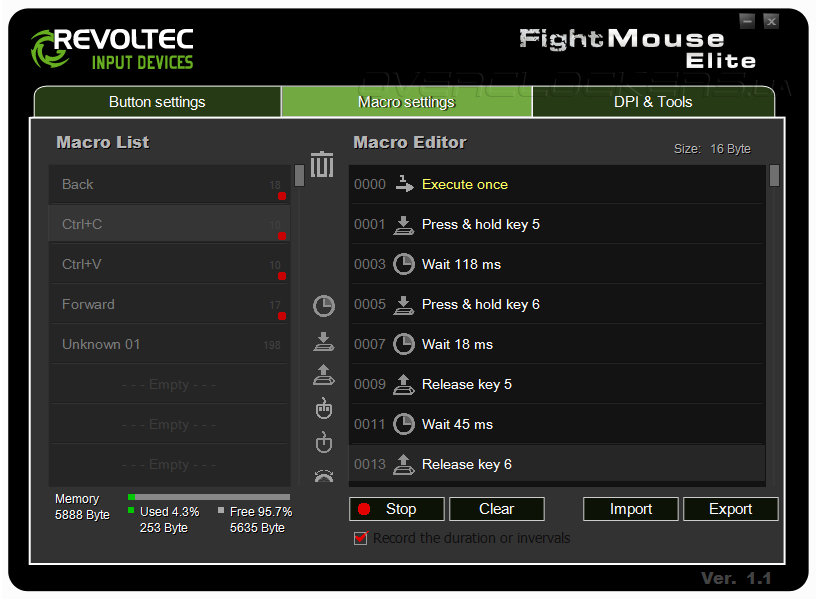
Task: Click the red marker on the Forward macro
Action: [282, 316]
